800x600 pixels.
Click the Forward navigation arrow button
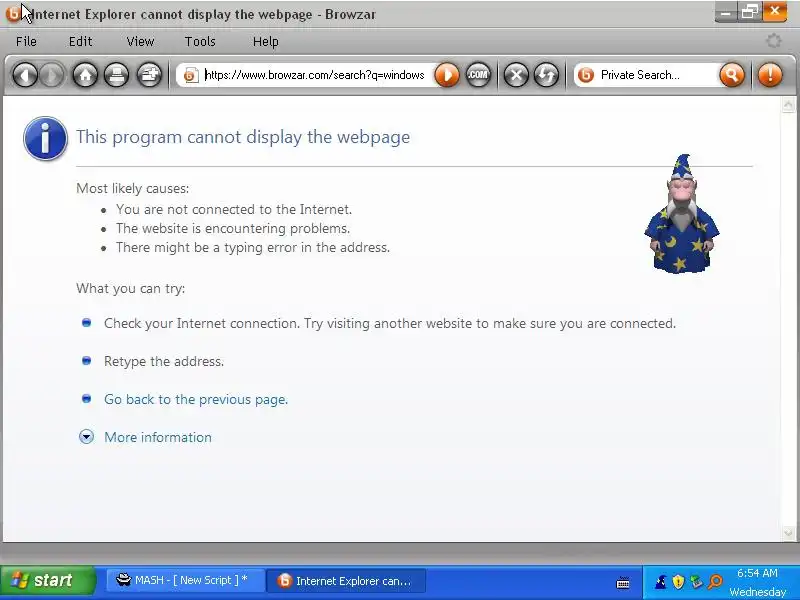tap(52, 76)
